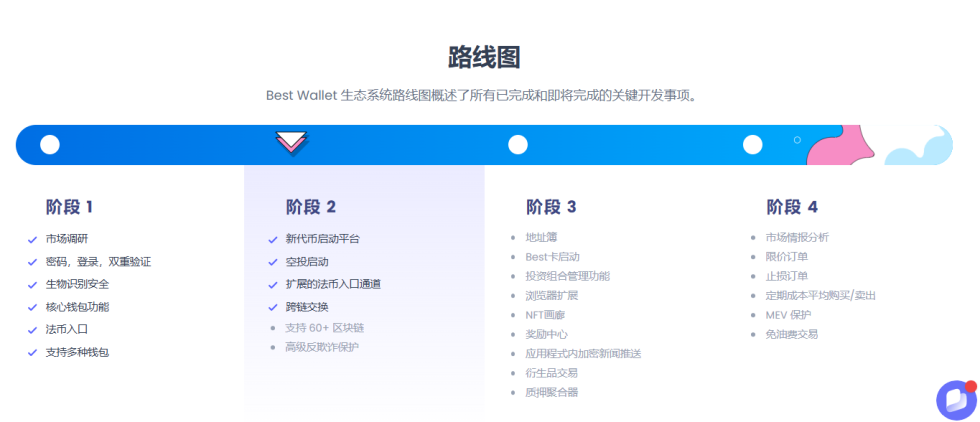This screenshot has width=980, height=422.
Task: Click the 新代币启动平台 item
Action: (x=322, y=239)
